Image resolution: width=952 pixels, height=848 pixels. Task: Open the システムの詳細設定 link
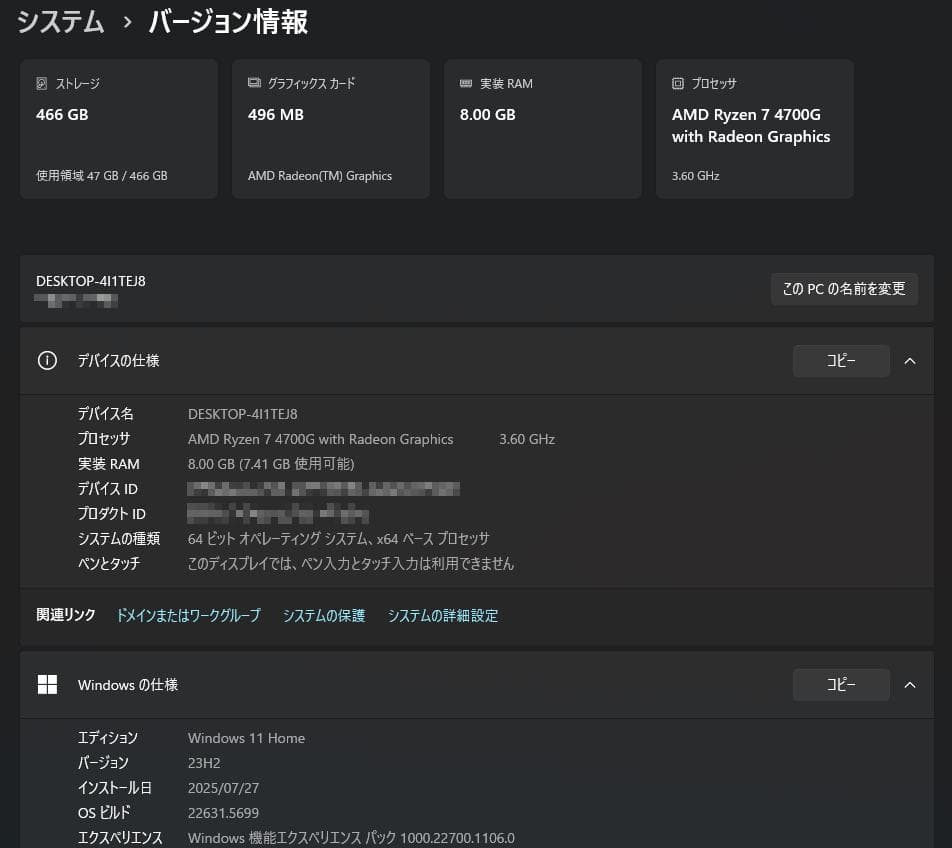pyautogui.click(x=442, y=615)
